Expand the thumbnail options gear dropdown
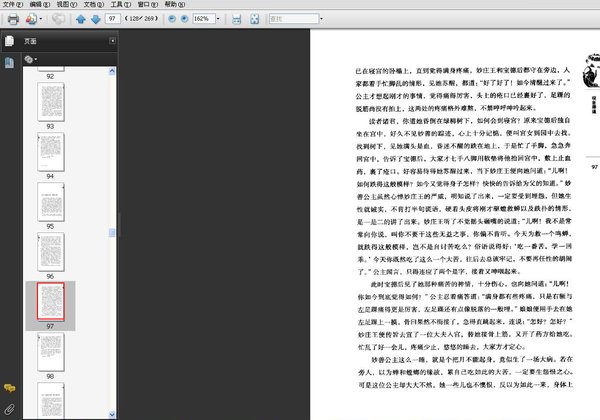The image size is (600, 420). pos(30,59)
